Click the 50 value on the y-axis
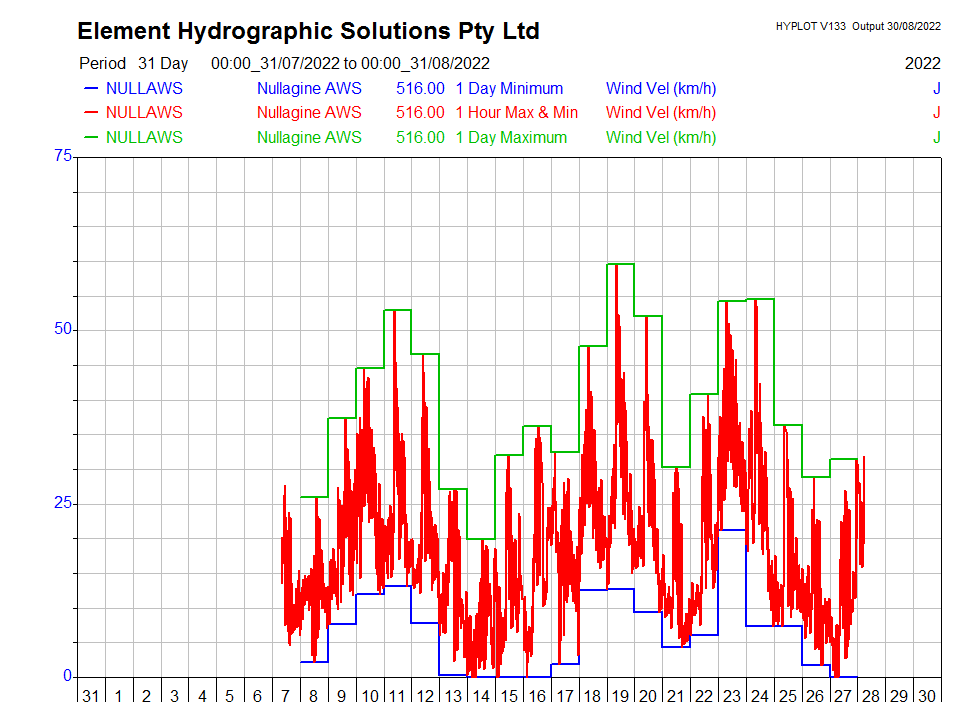Viewport: 968px width, 726px height. (63, 329)
